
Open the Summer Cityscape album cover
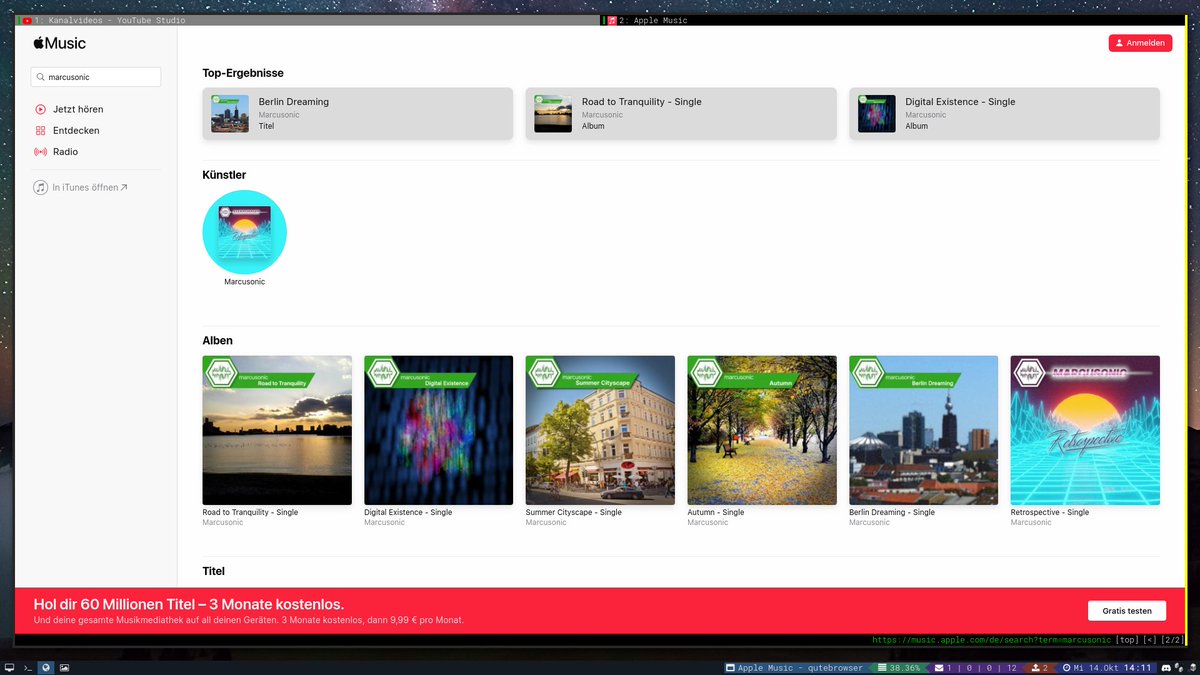pyautogui.click(x=600, y=430)
